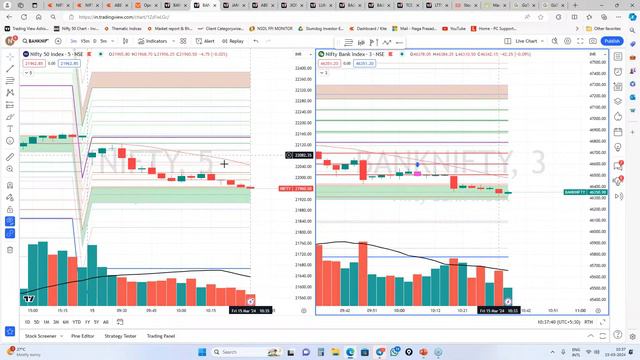This screenshot has height=360, width=640.
Task: Collapse the Nifty 50 chart indicator legend
Action: point(28,73)
